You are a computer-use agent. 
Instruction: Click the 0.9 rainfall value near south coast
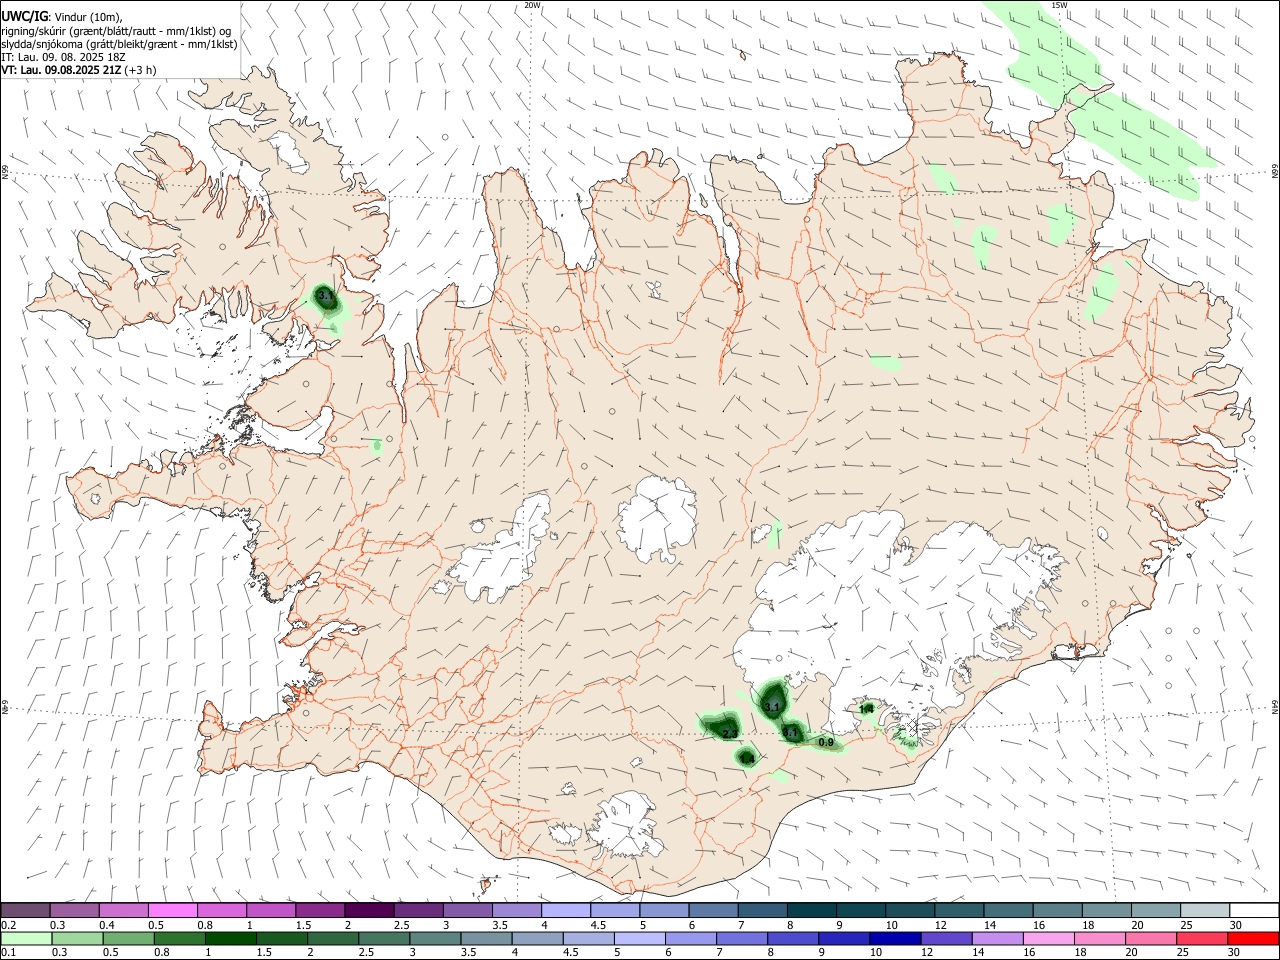(x=826, y=742)
